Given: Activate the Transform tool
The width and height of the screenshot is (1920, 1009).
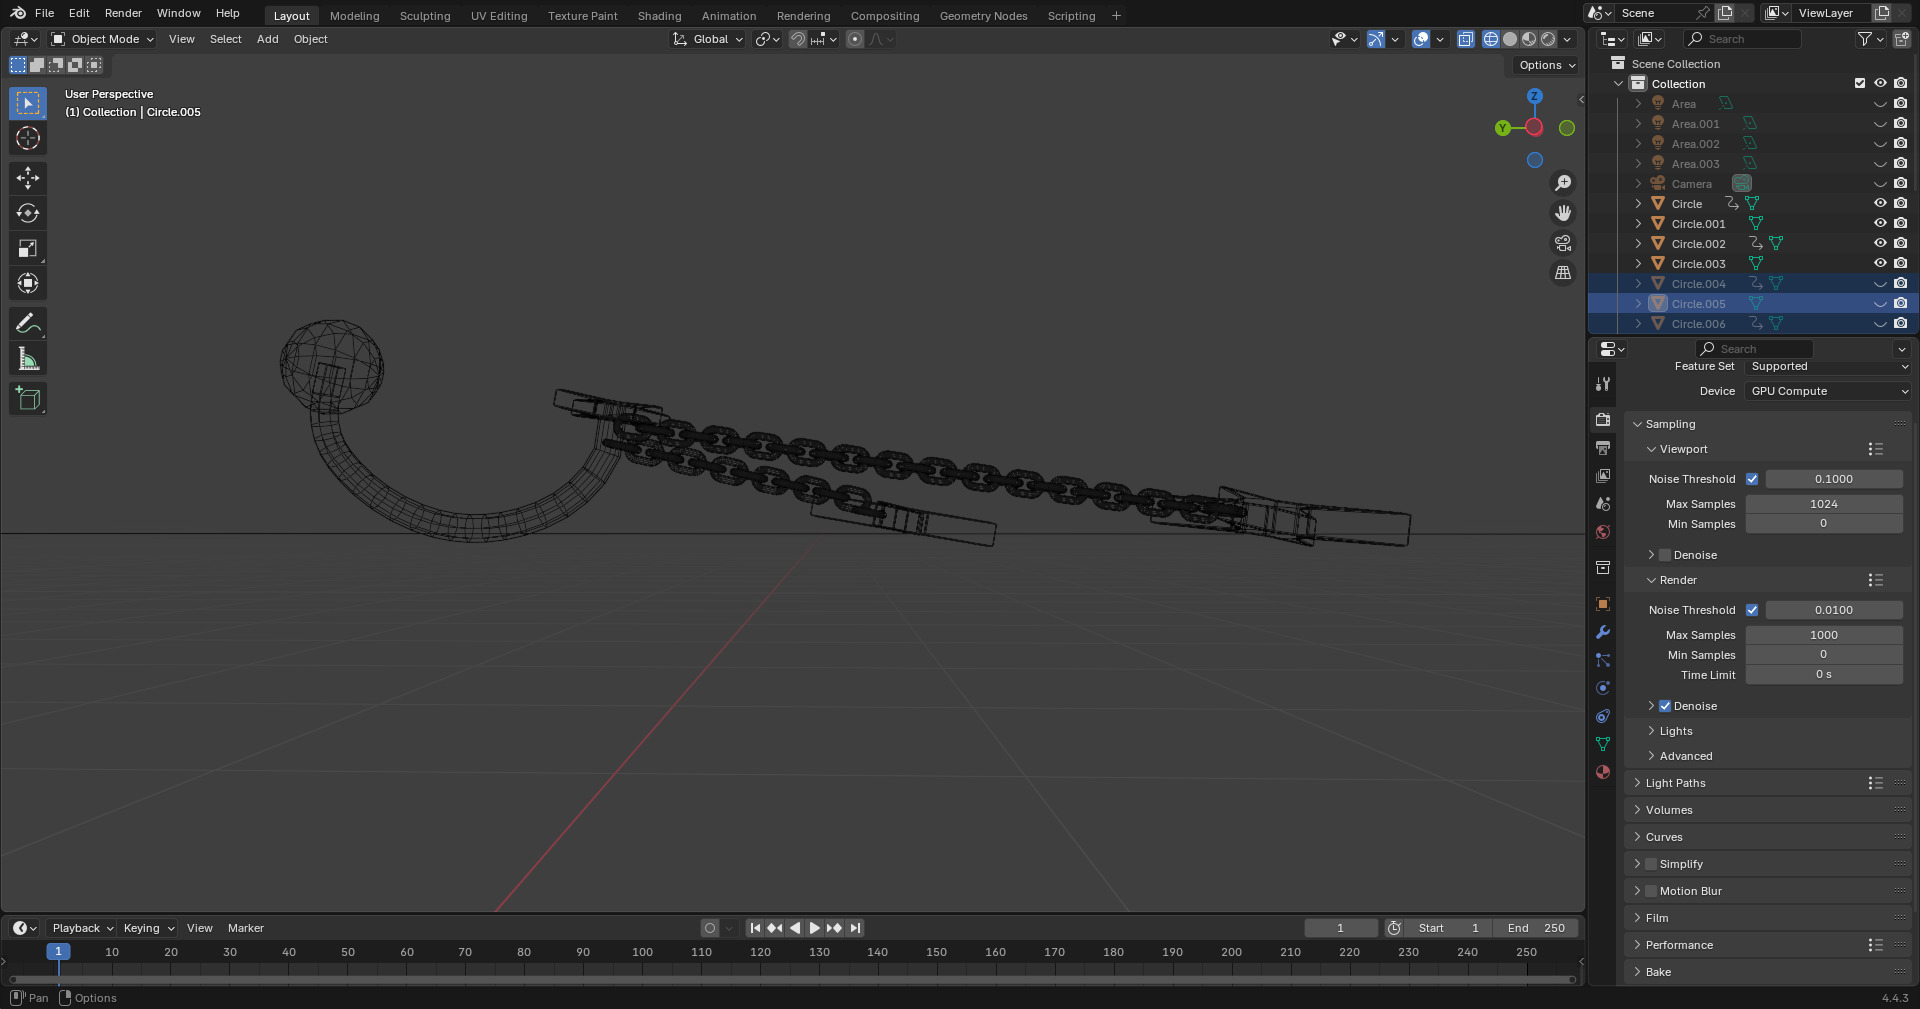Looking at the screenshot, I should click(28, 283).
